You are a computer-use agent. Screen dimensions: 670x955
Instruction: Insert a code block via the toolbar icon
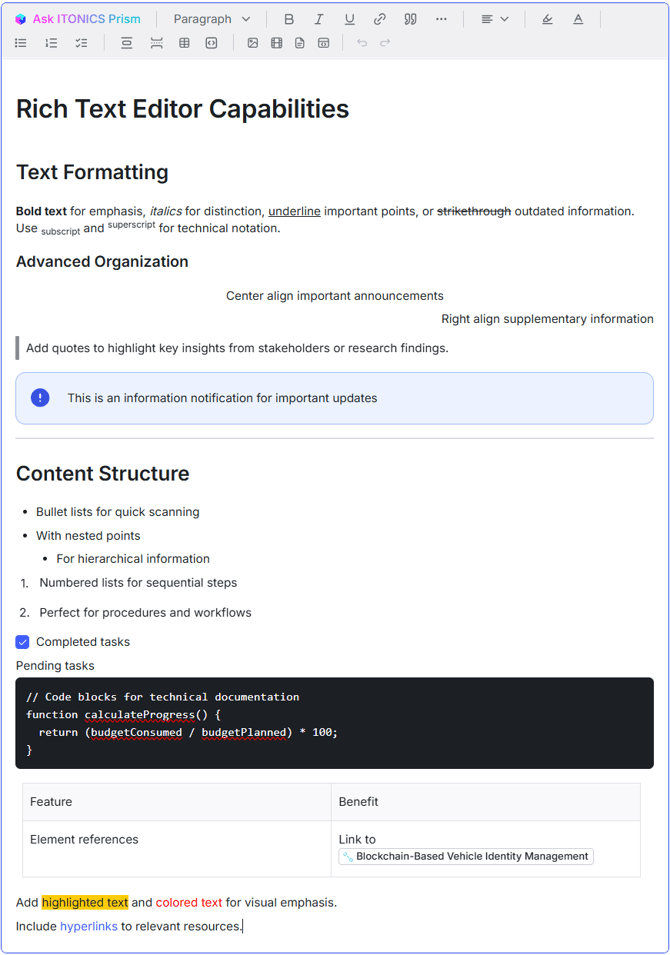pos(211,43)
